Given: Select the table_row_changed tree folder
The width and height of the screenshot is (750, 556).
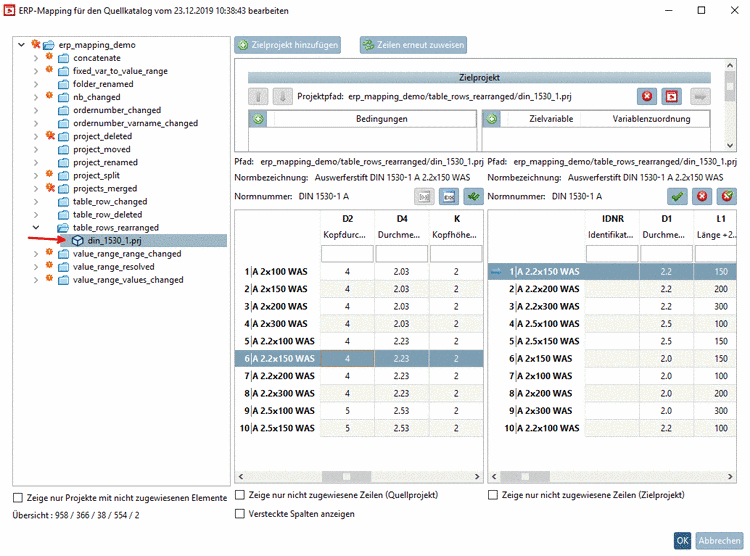Looking at the screenshot, I should click(x=110, y=201).
